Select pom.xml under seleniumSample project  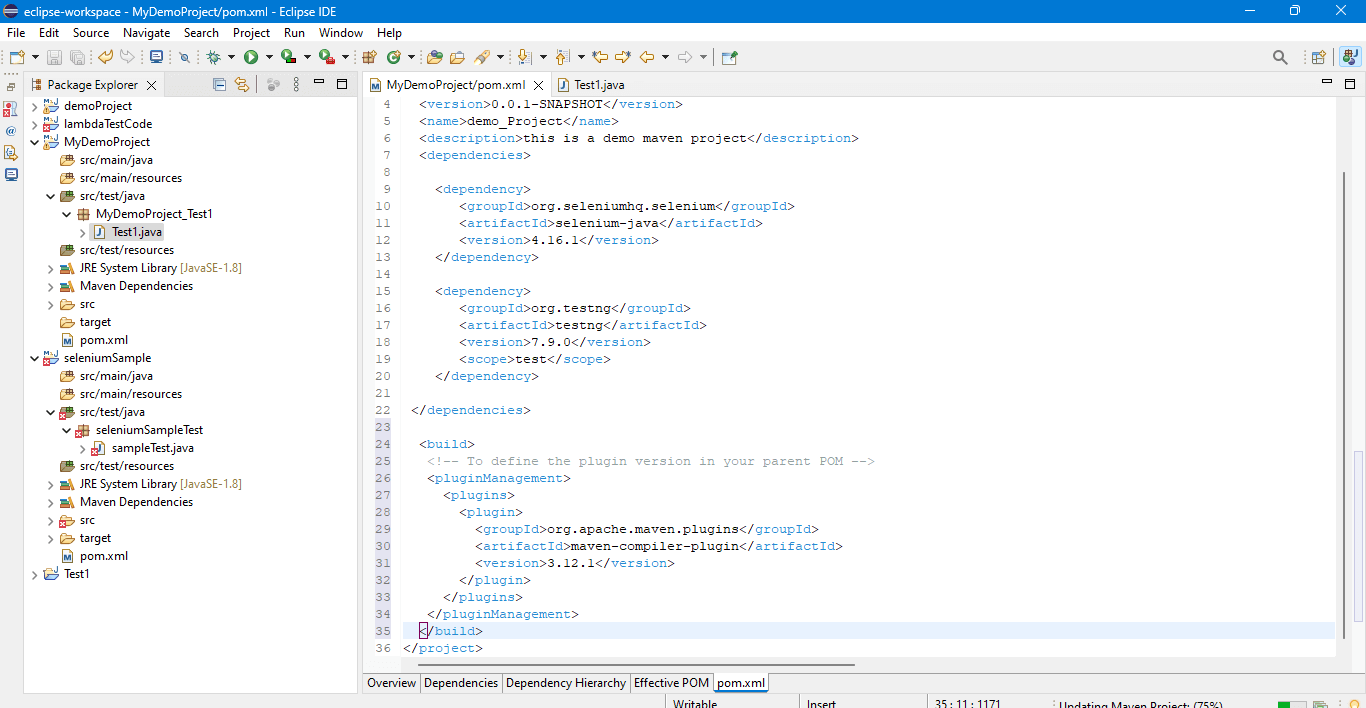pyautogui.click(x=103, y=556)
